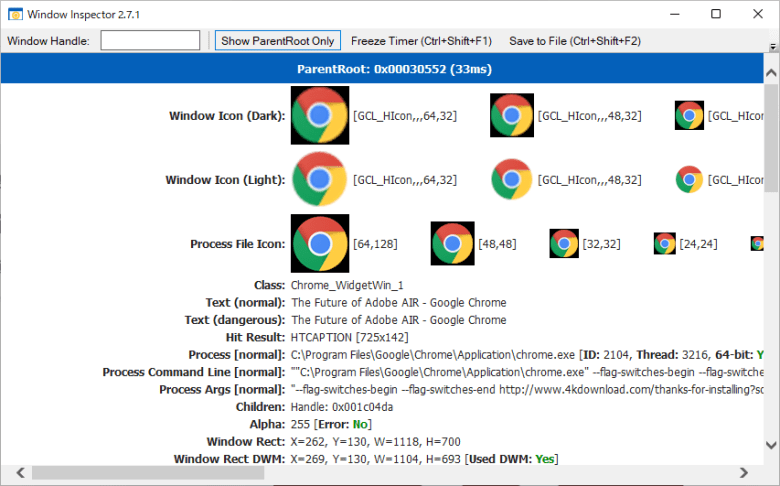The image size is (780, 486).
Task: Click the Children value Handle: 0x001c04da
Action: (342, 407)
